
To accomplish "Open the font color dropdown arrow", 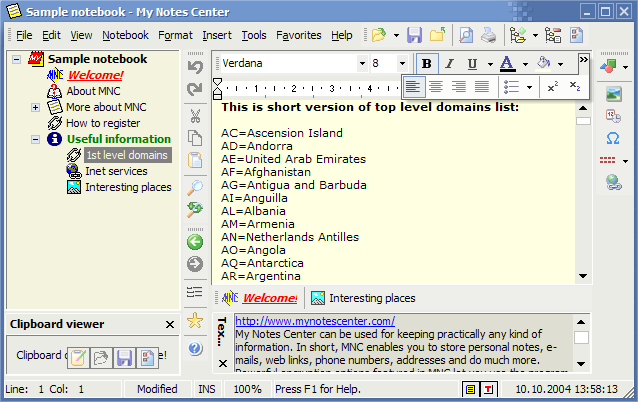I will 524,63.
